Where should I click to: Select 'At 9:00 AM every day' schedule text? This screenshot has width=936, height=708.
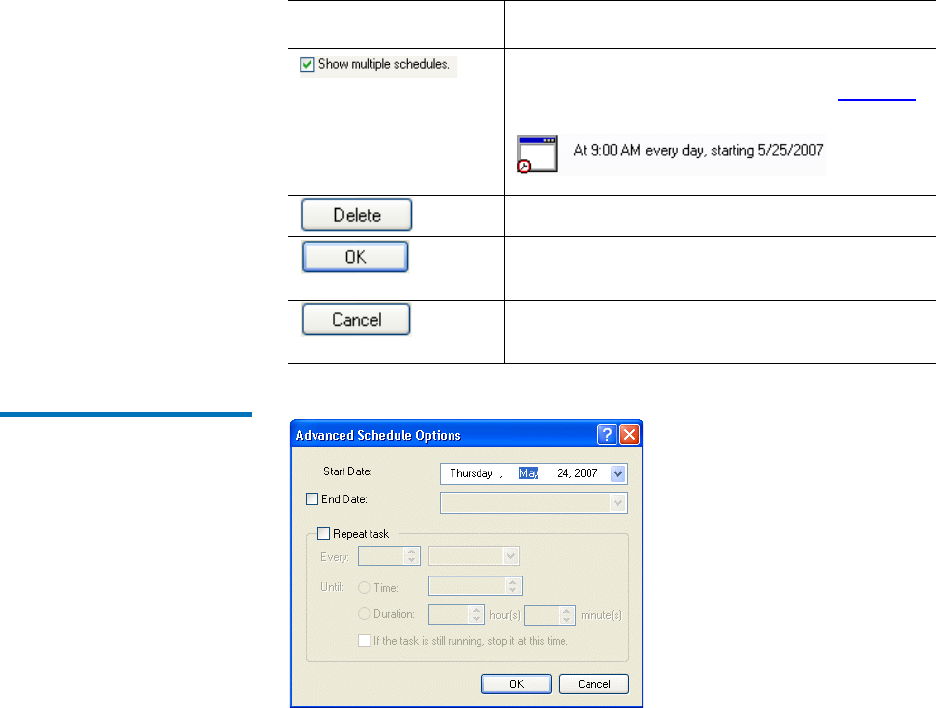pos(698,150)
